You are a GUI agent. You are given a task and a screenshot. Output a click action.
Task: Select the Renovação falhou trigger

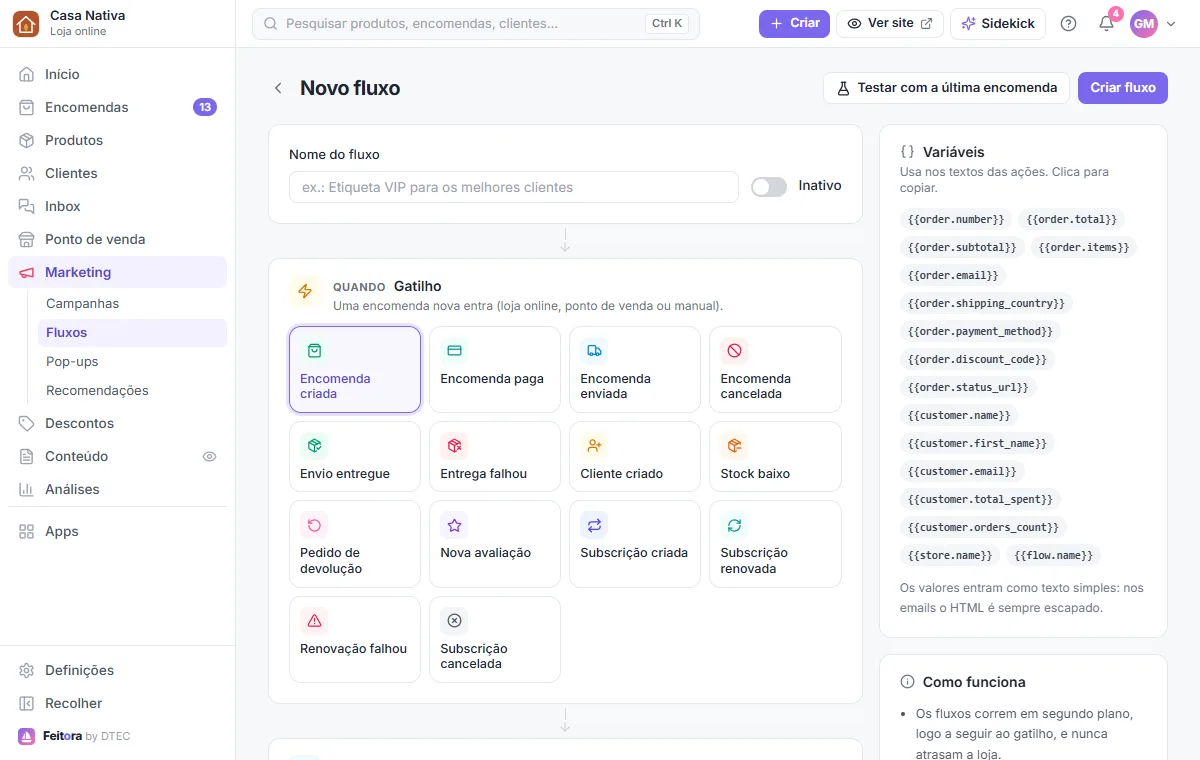pyautogui.click(x=355, y=639)
